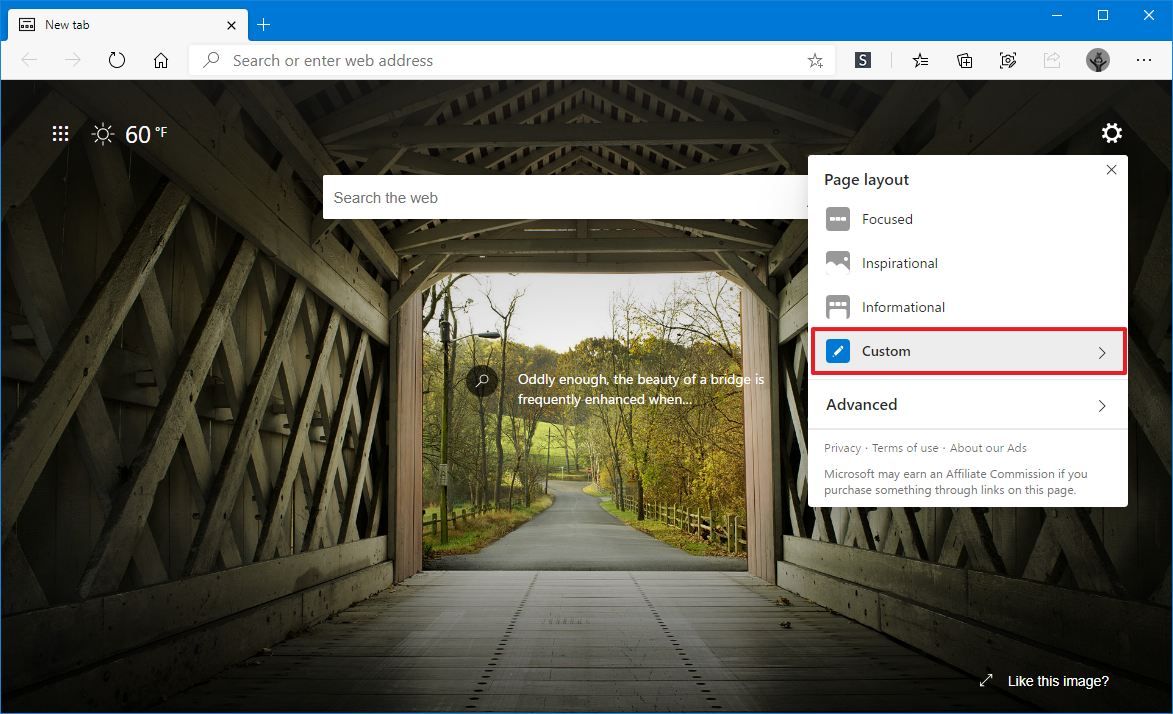Open the S extension in the toolbar

click(862, 60)
